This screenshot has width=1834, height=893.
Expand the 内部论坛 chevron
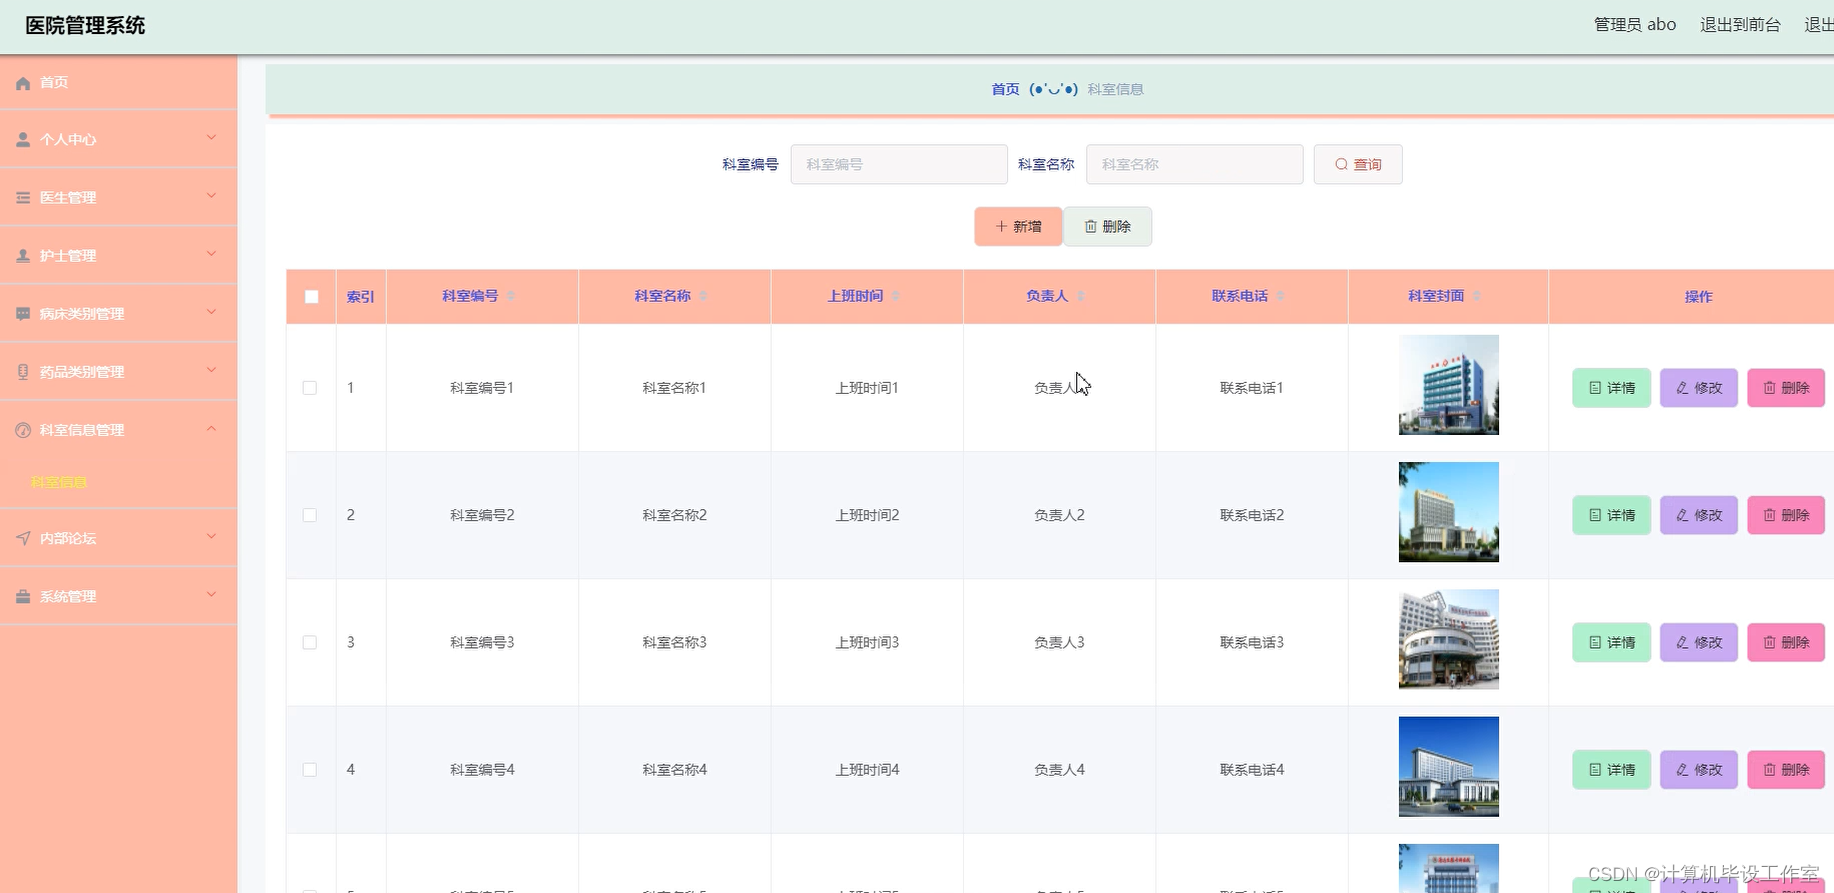pyautogui.click(x=211, y=536)
